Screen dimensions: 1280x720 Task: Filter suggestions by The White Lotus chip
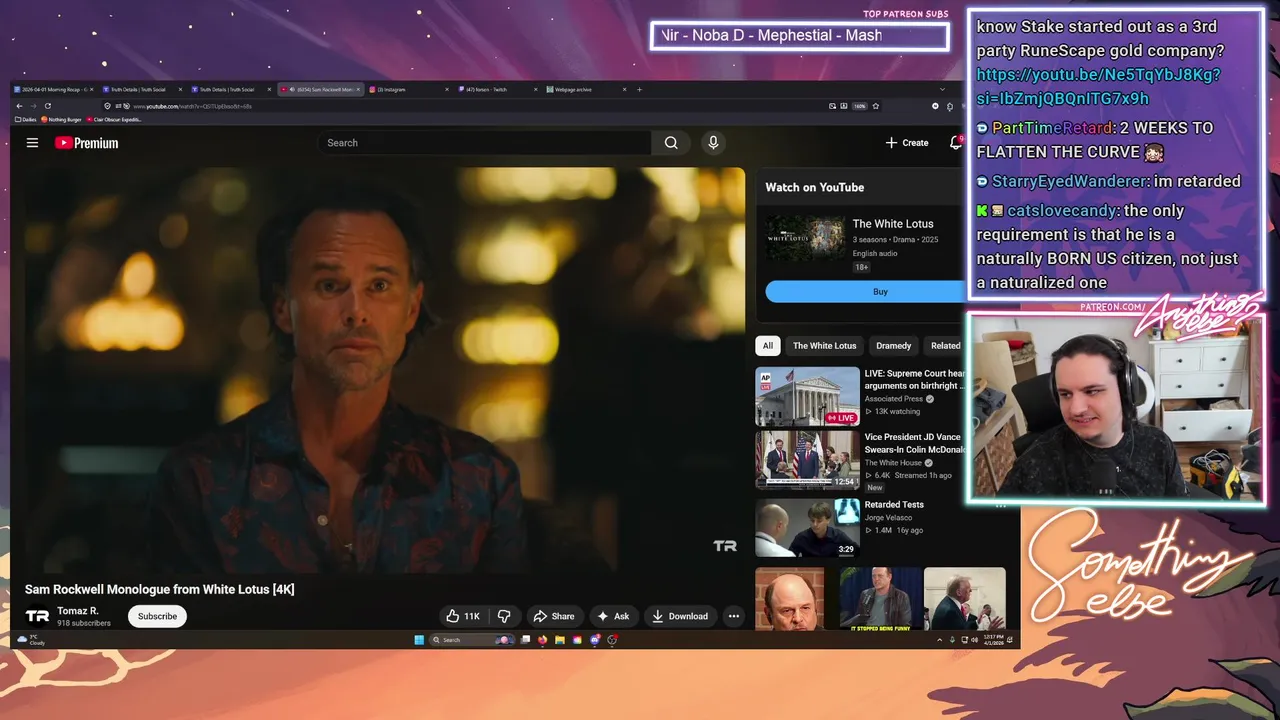825,346
